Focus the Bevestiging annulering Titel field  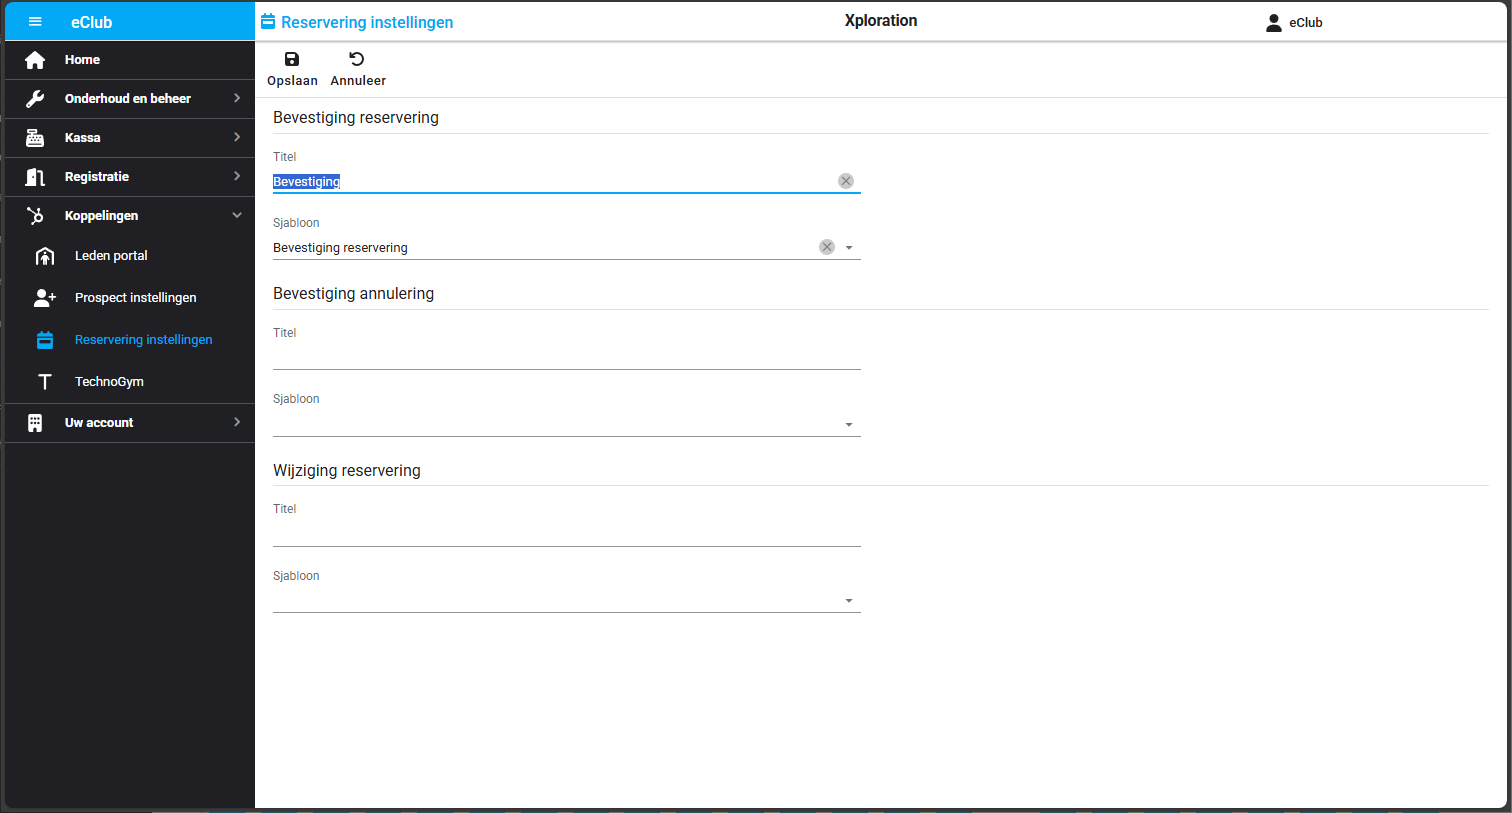click(x=567, y=357)
